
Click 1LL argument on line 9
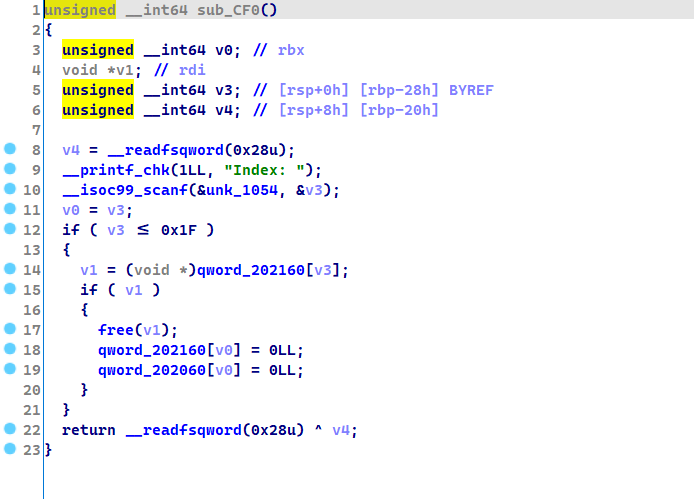pos(192,170)
